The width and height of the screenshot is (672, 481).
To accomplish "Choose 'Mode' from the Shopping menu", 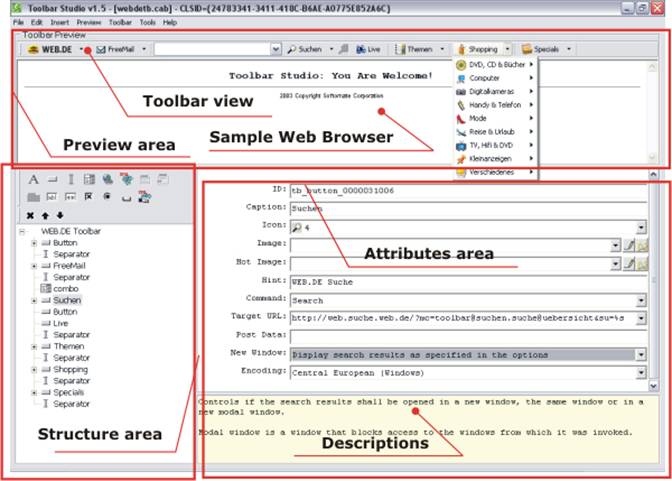I will tap(495, 118).
